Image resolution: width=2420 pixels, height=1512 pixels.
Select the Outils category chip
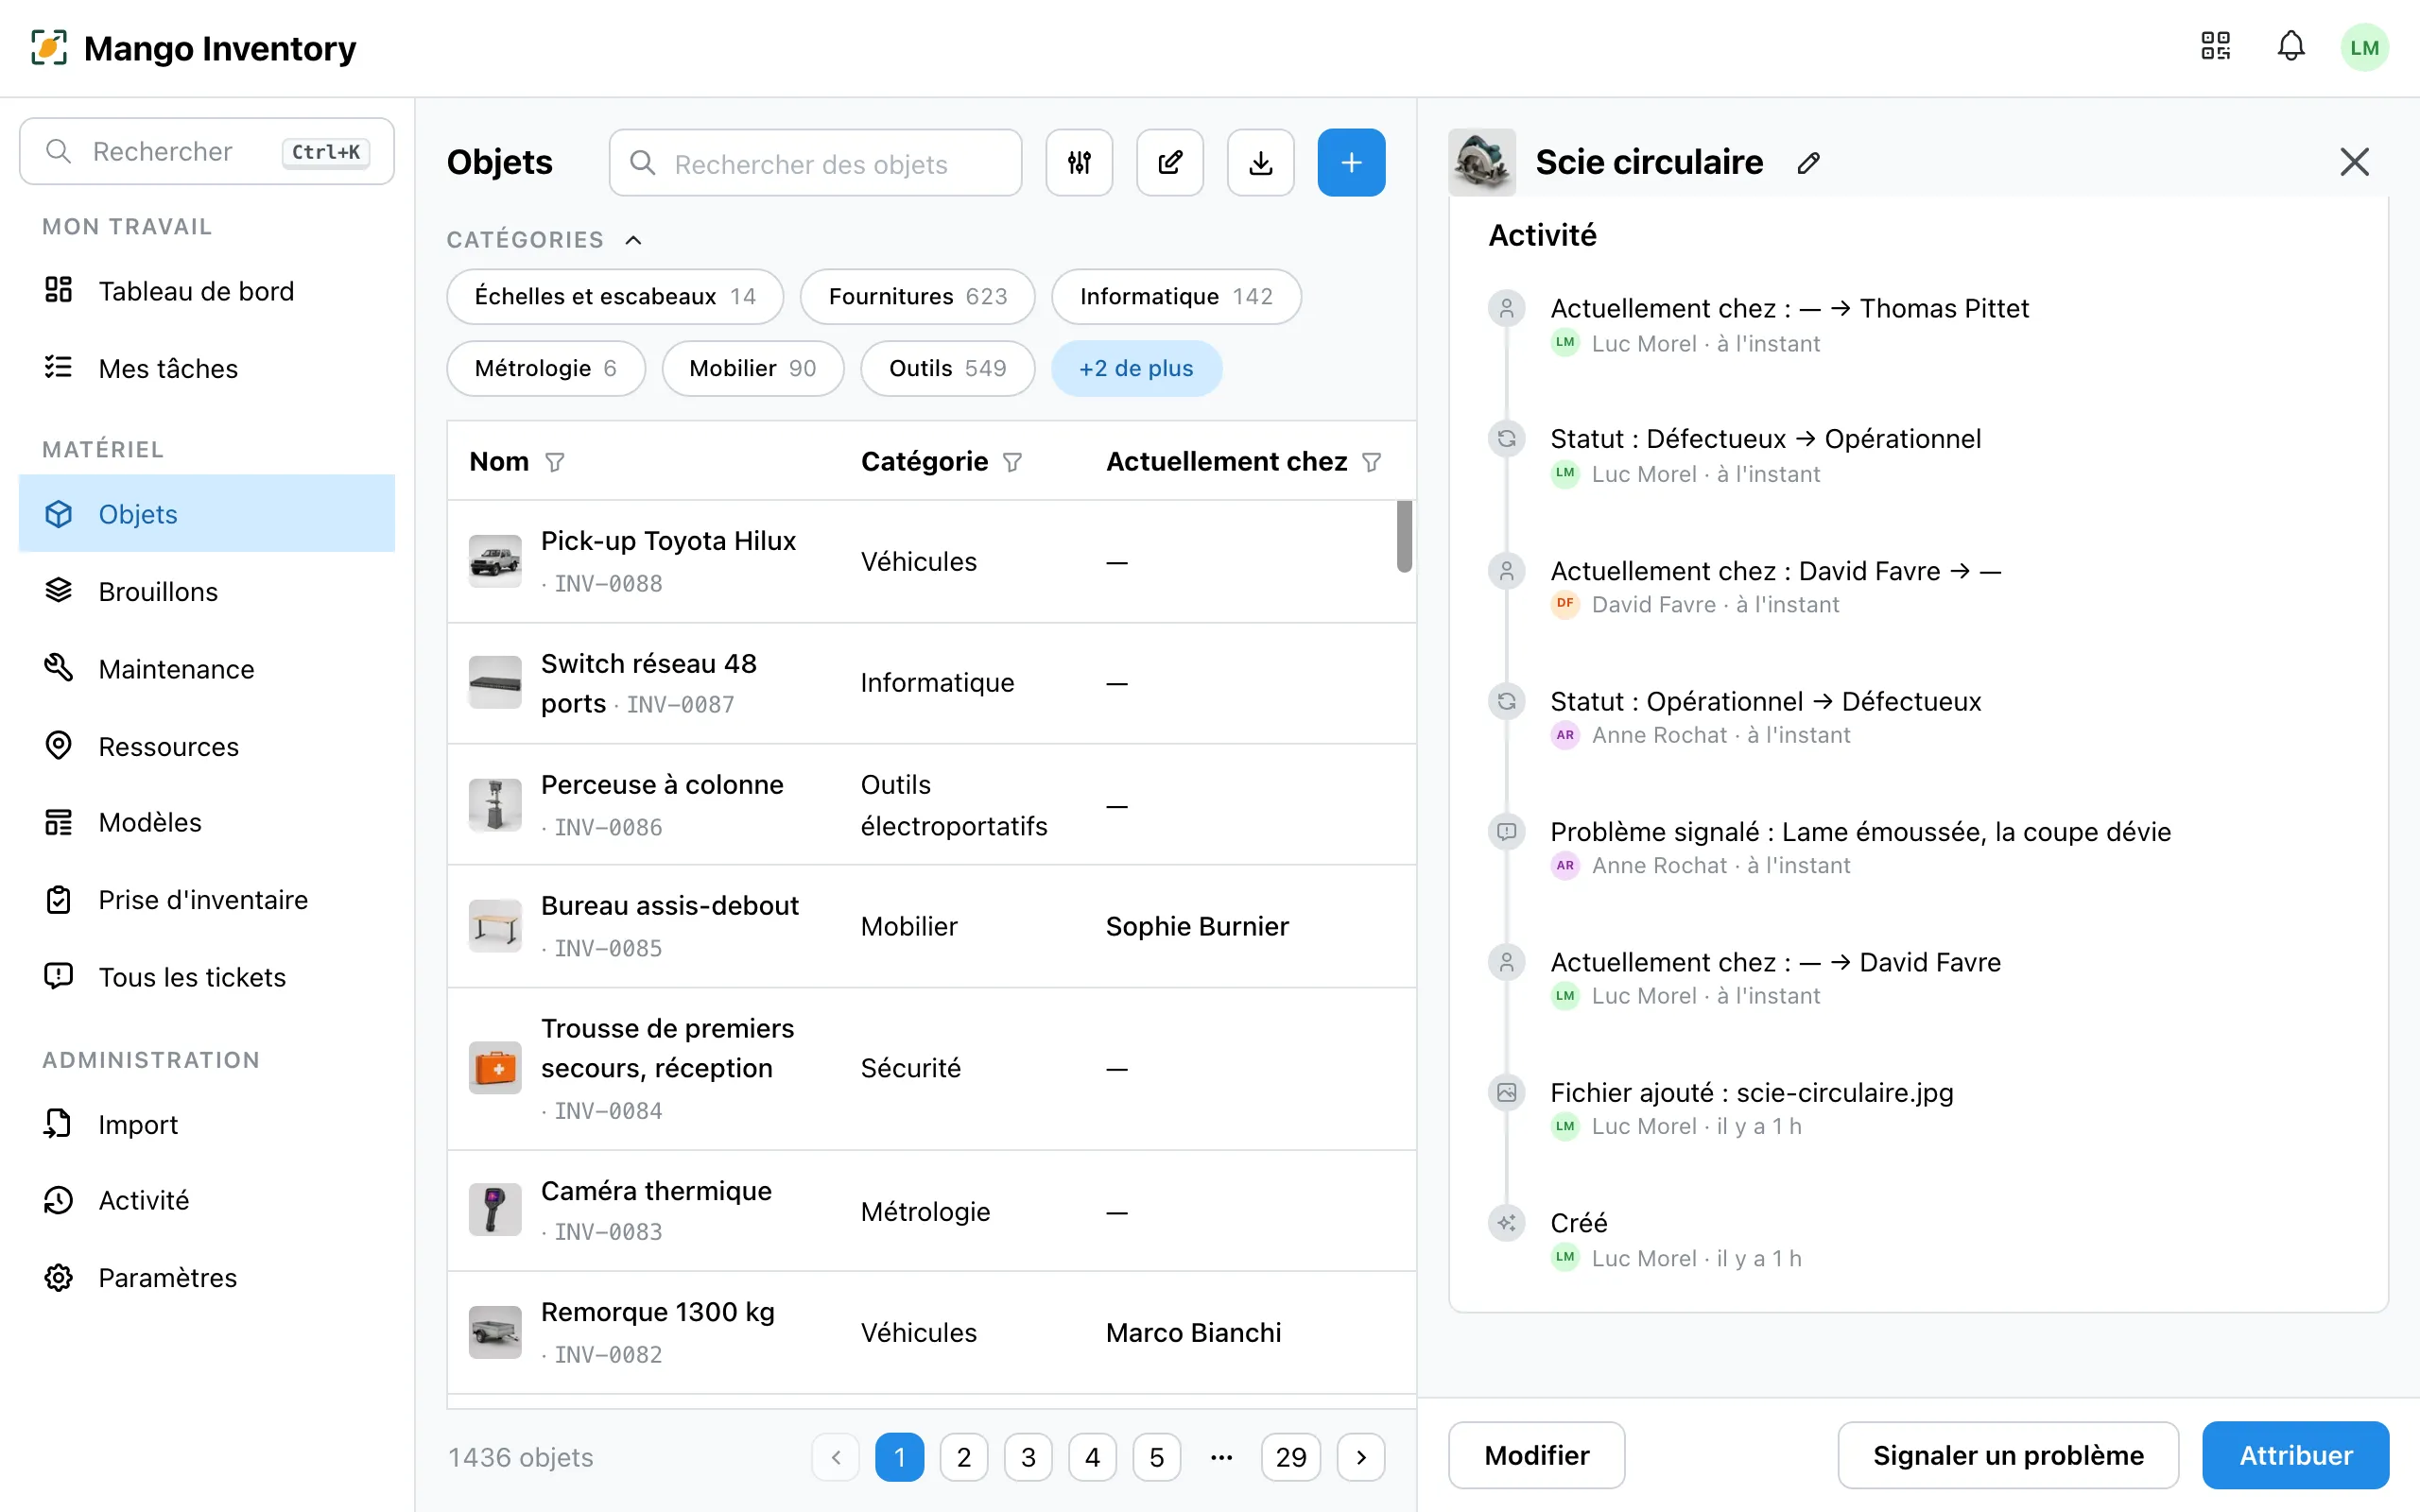click(x=947, y=368)
